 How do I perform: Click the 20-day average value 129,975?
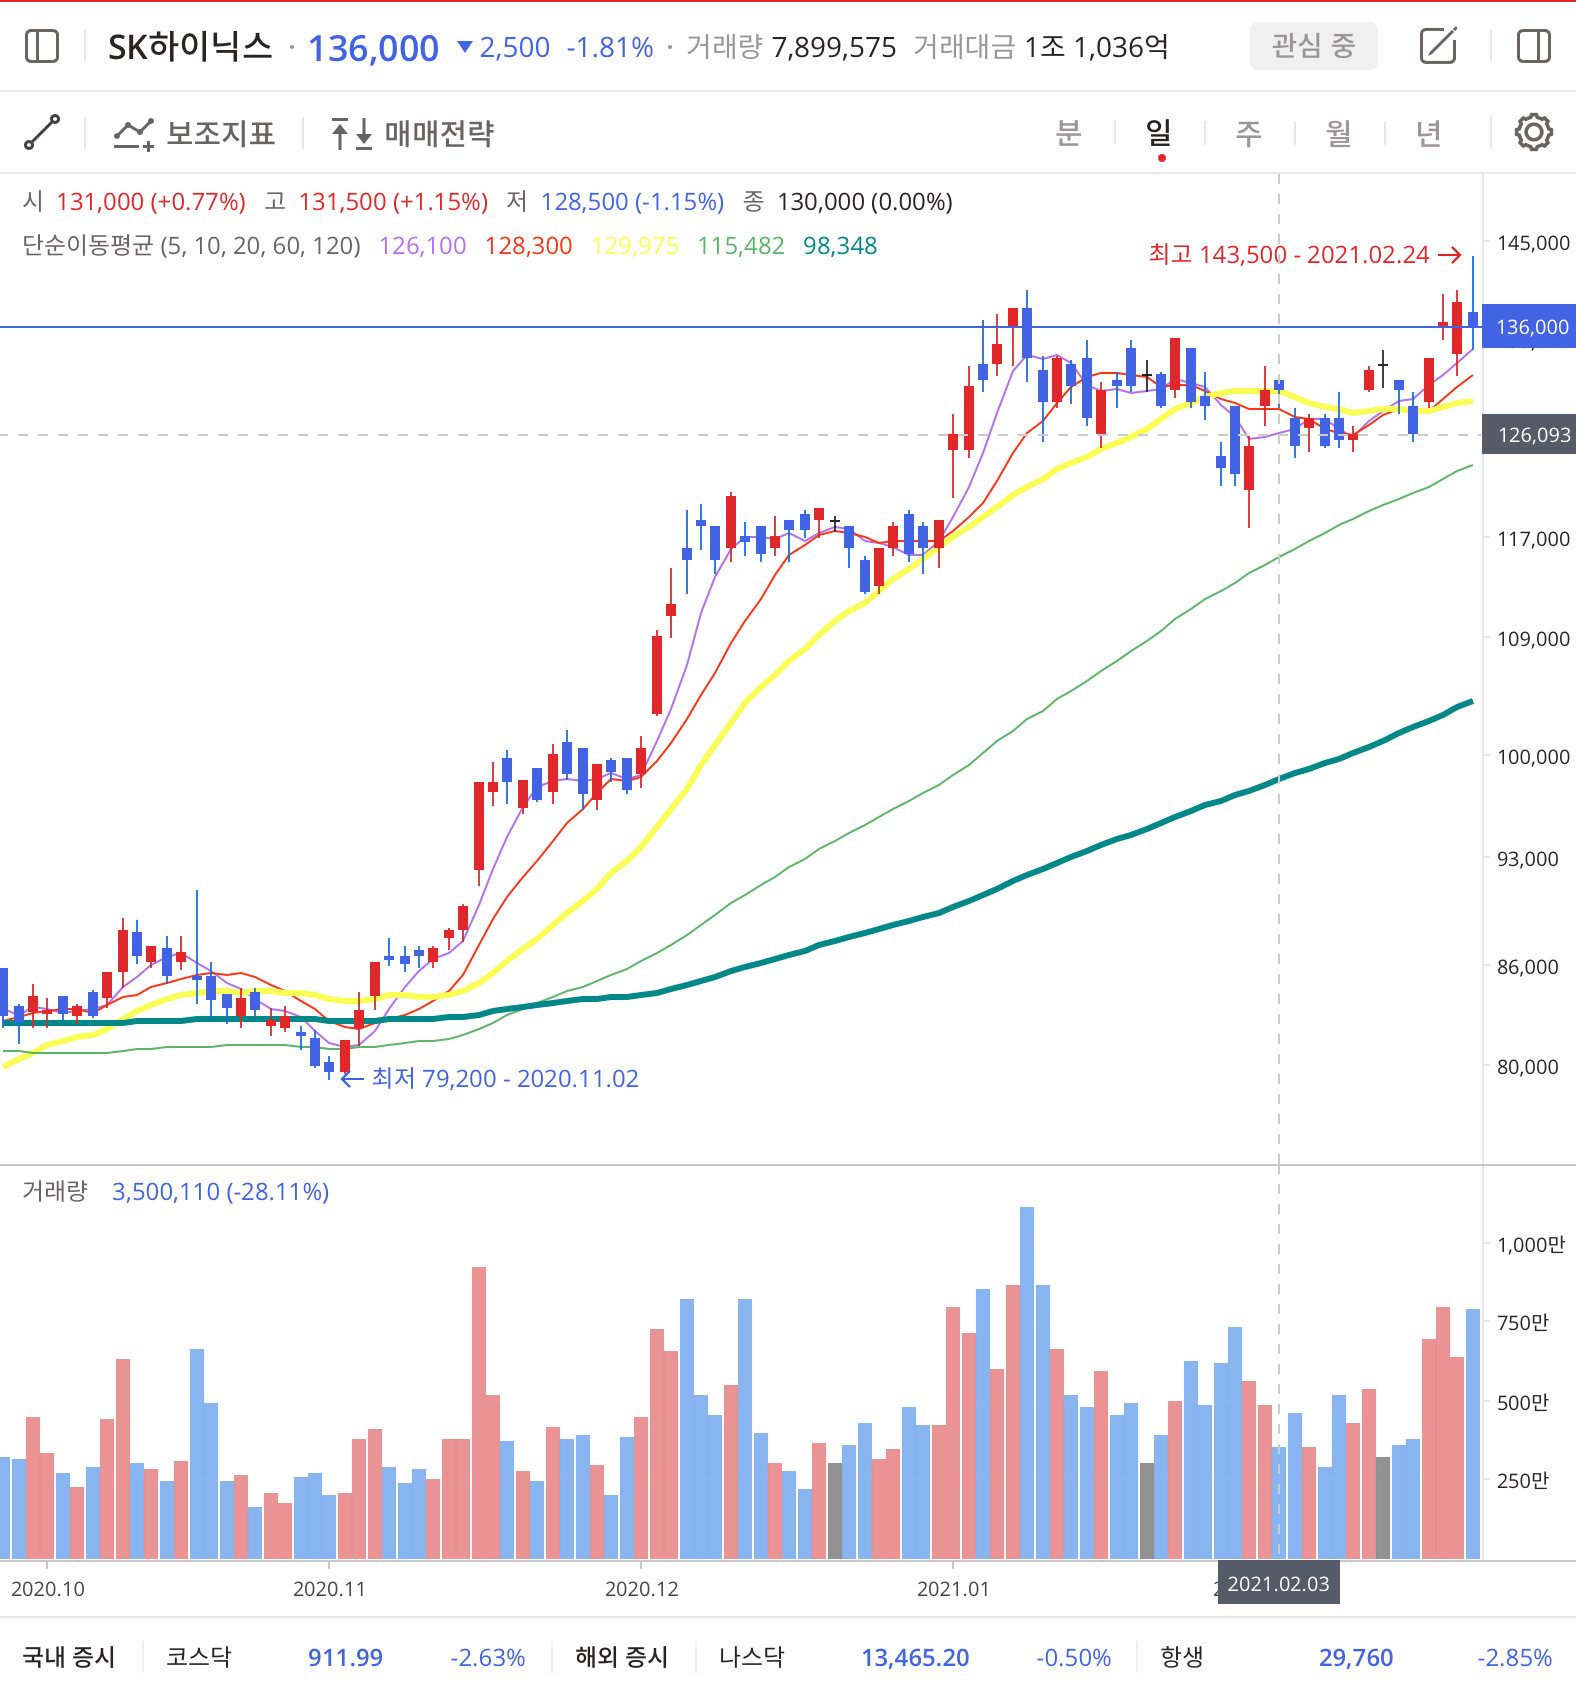coord(635,246)
